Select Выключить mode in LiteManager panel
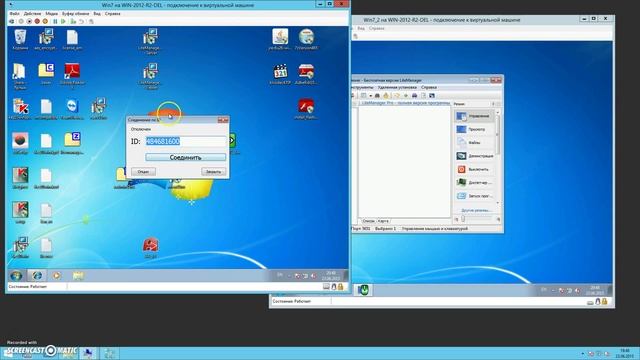Viewport: 640px width, 360px height. coord(474,169)
